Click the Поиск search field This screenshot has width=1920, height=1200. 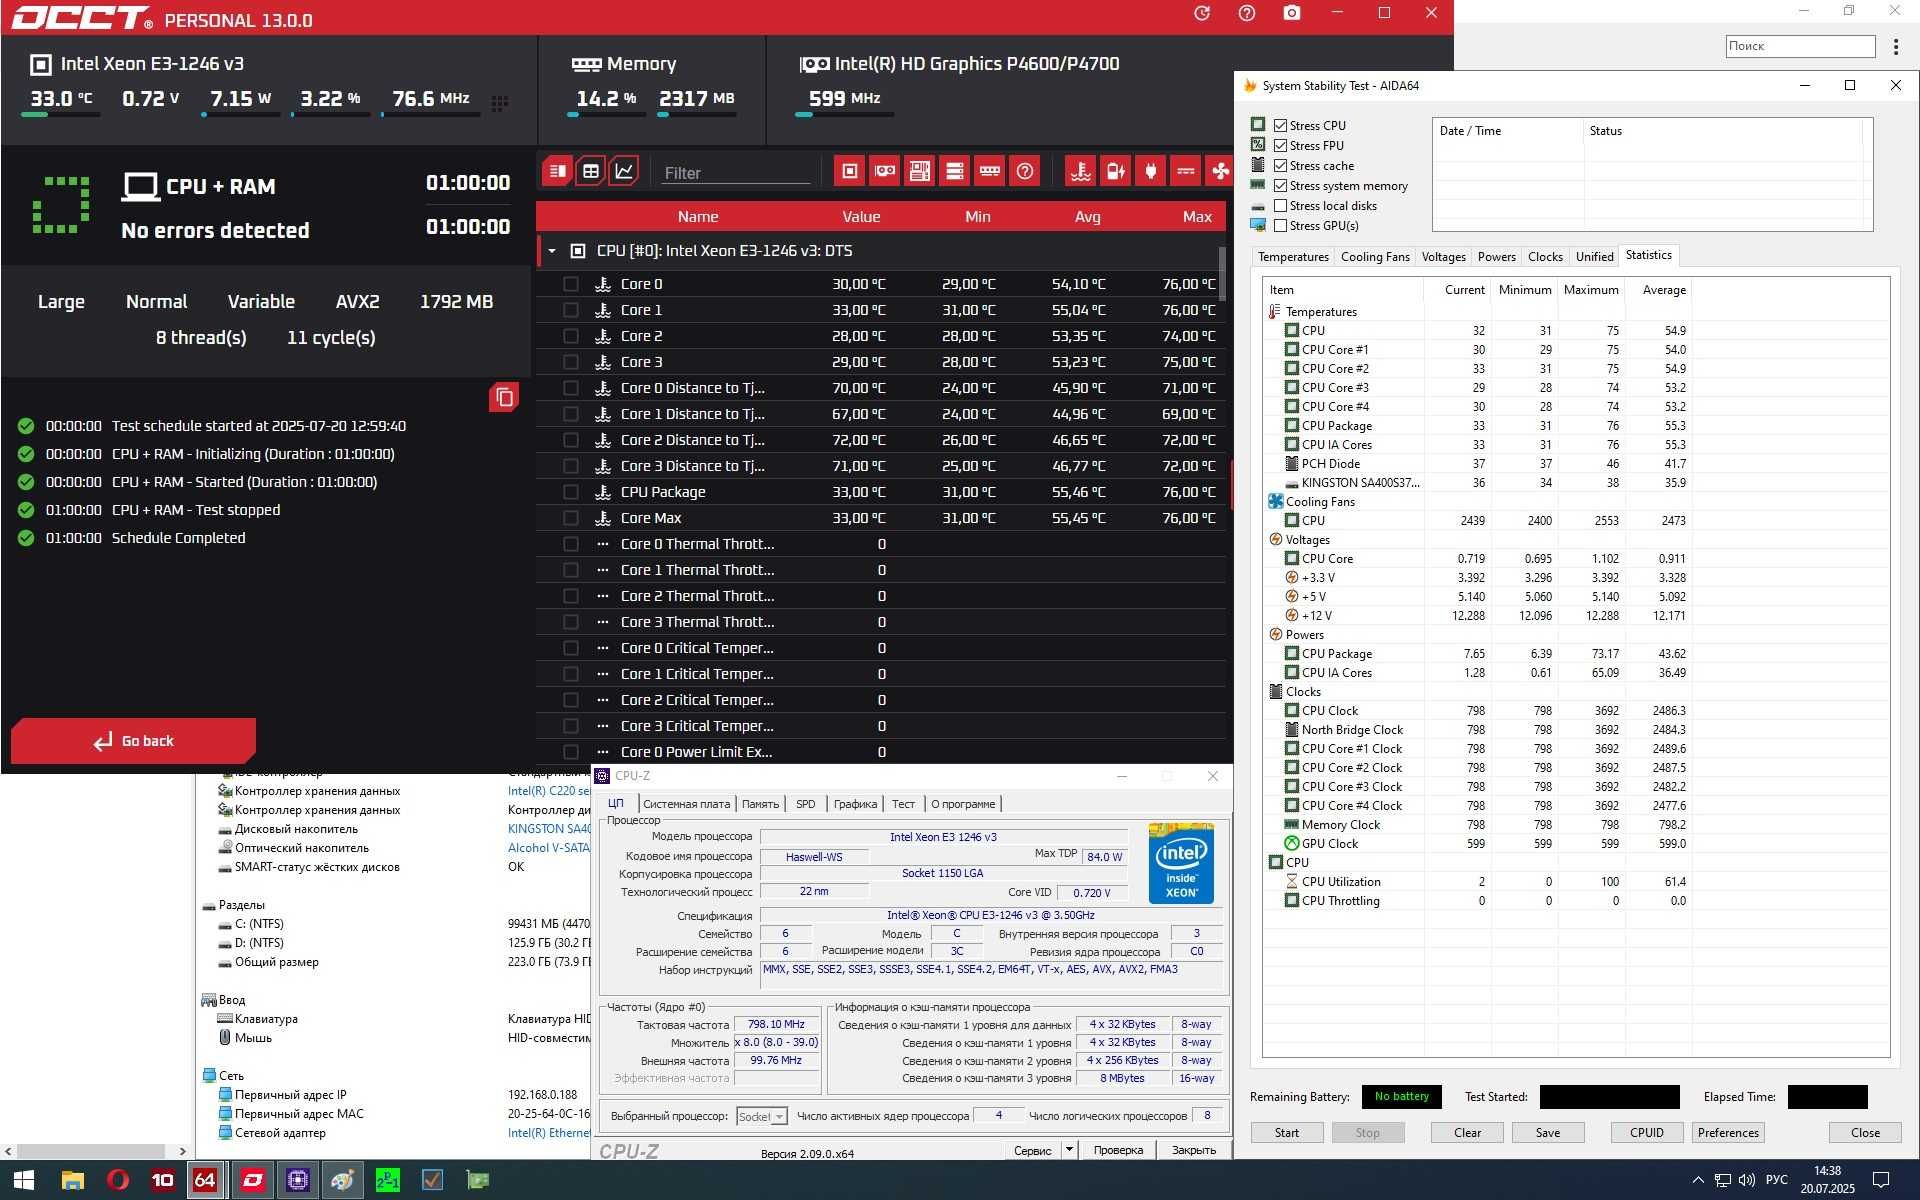click(x=1800, y=46)
